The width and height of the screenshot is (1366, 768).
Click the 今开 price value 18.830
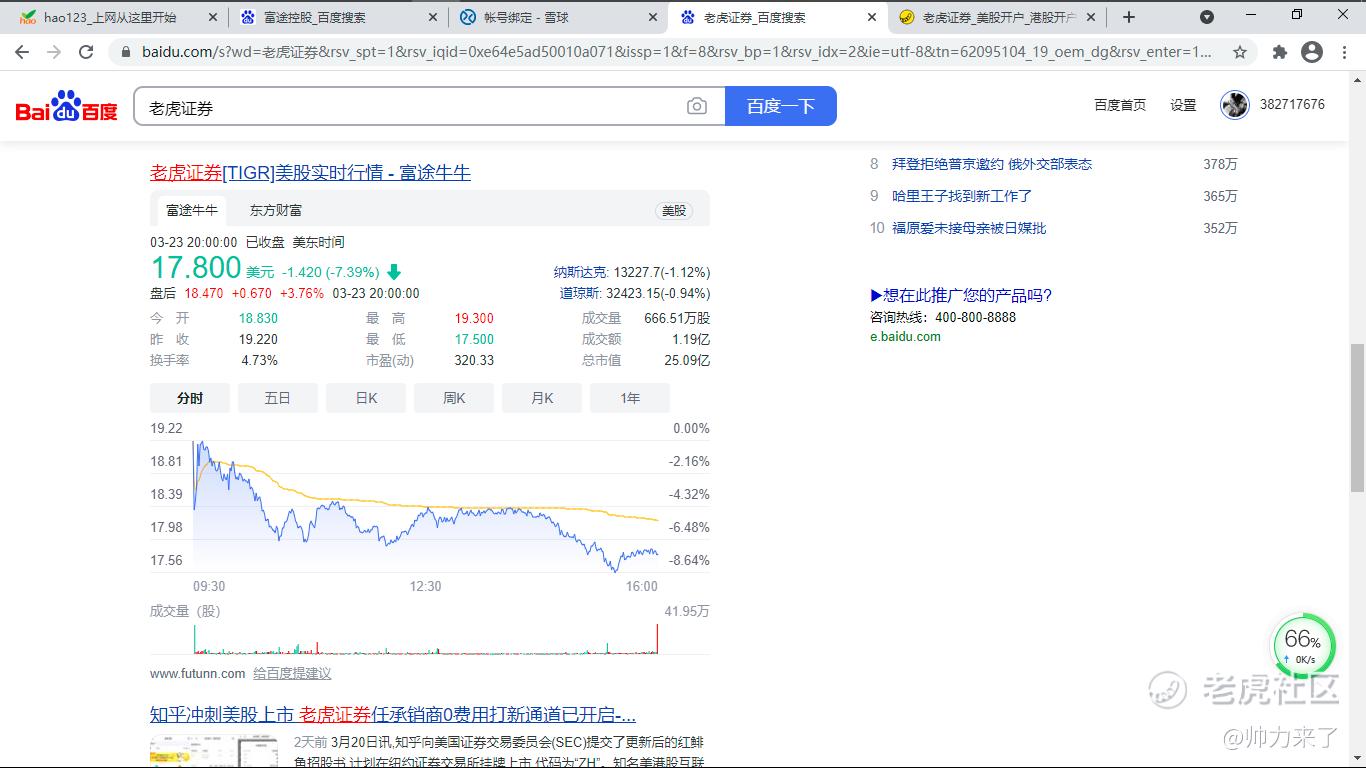coord(258,318)
